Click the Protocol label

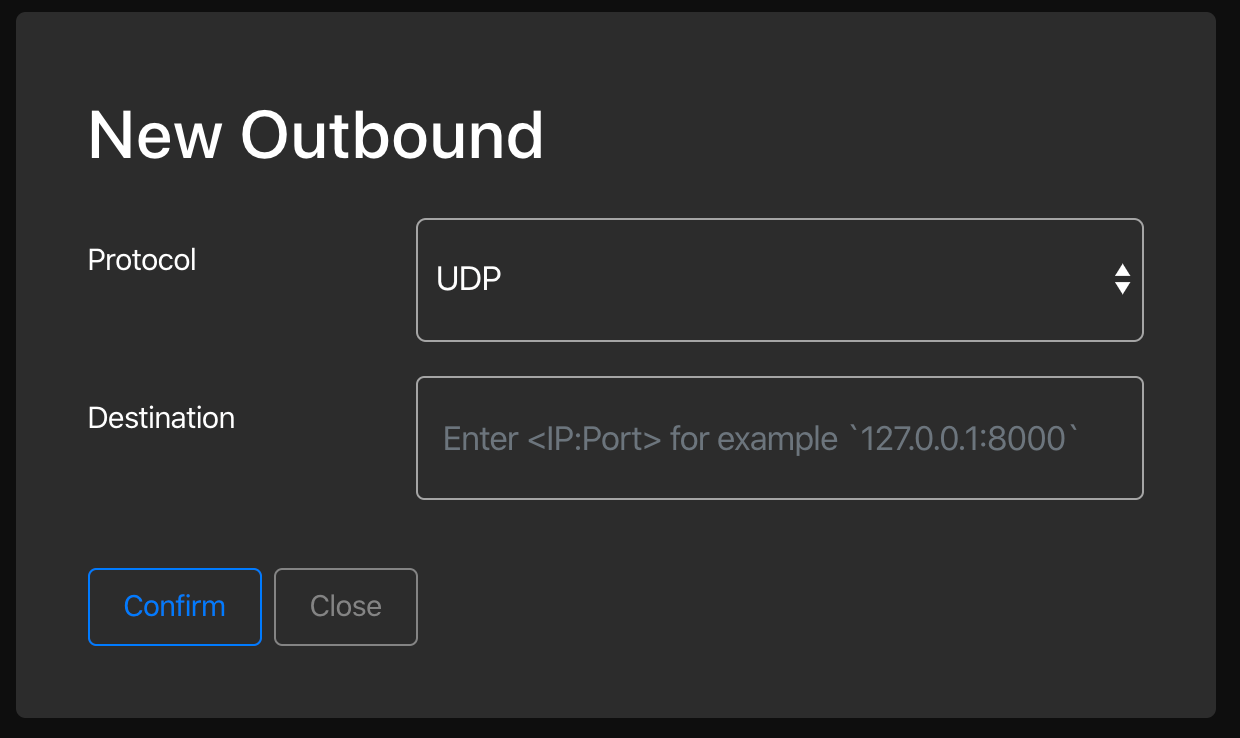coord(142,260)
